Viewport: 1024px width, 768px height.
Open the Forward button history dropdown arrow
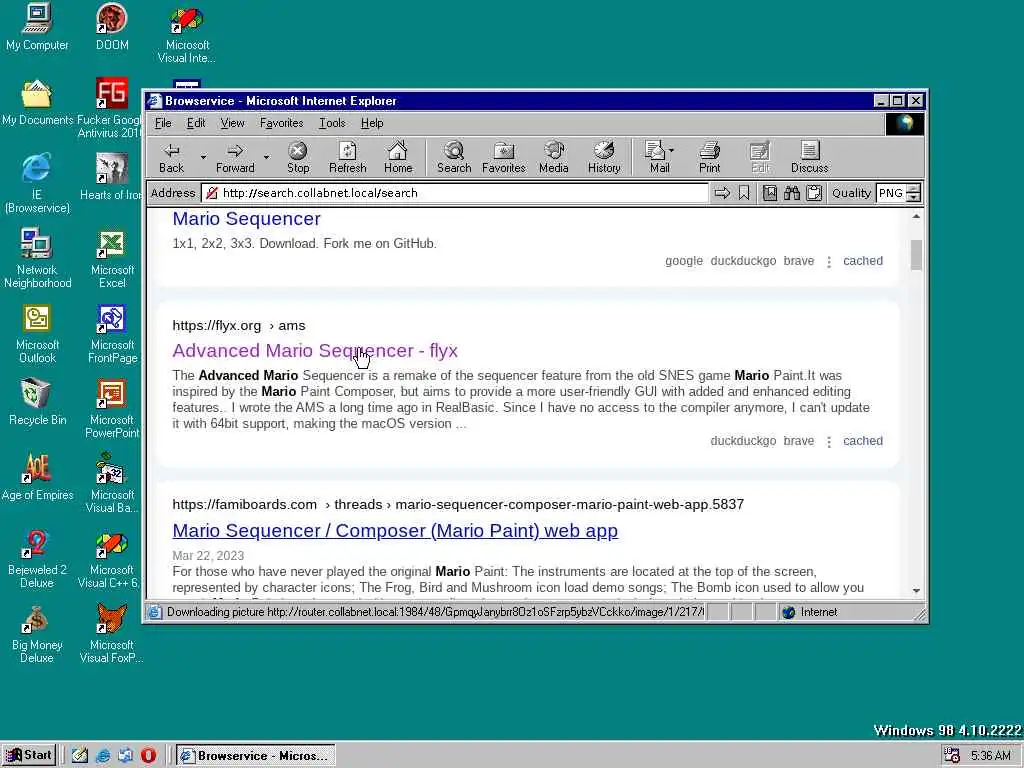[x=266, y=157]
